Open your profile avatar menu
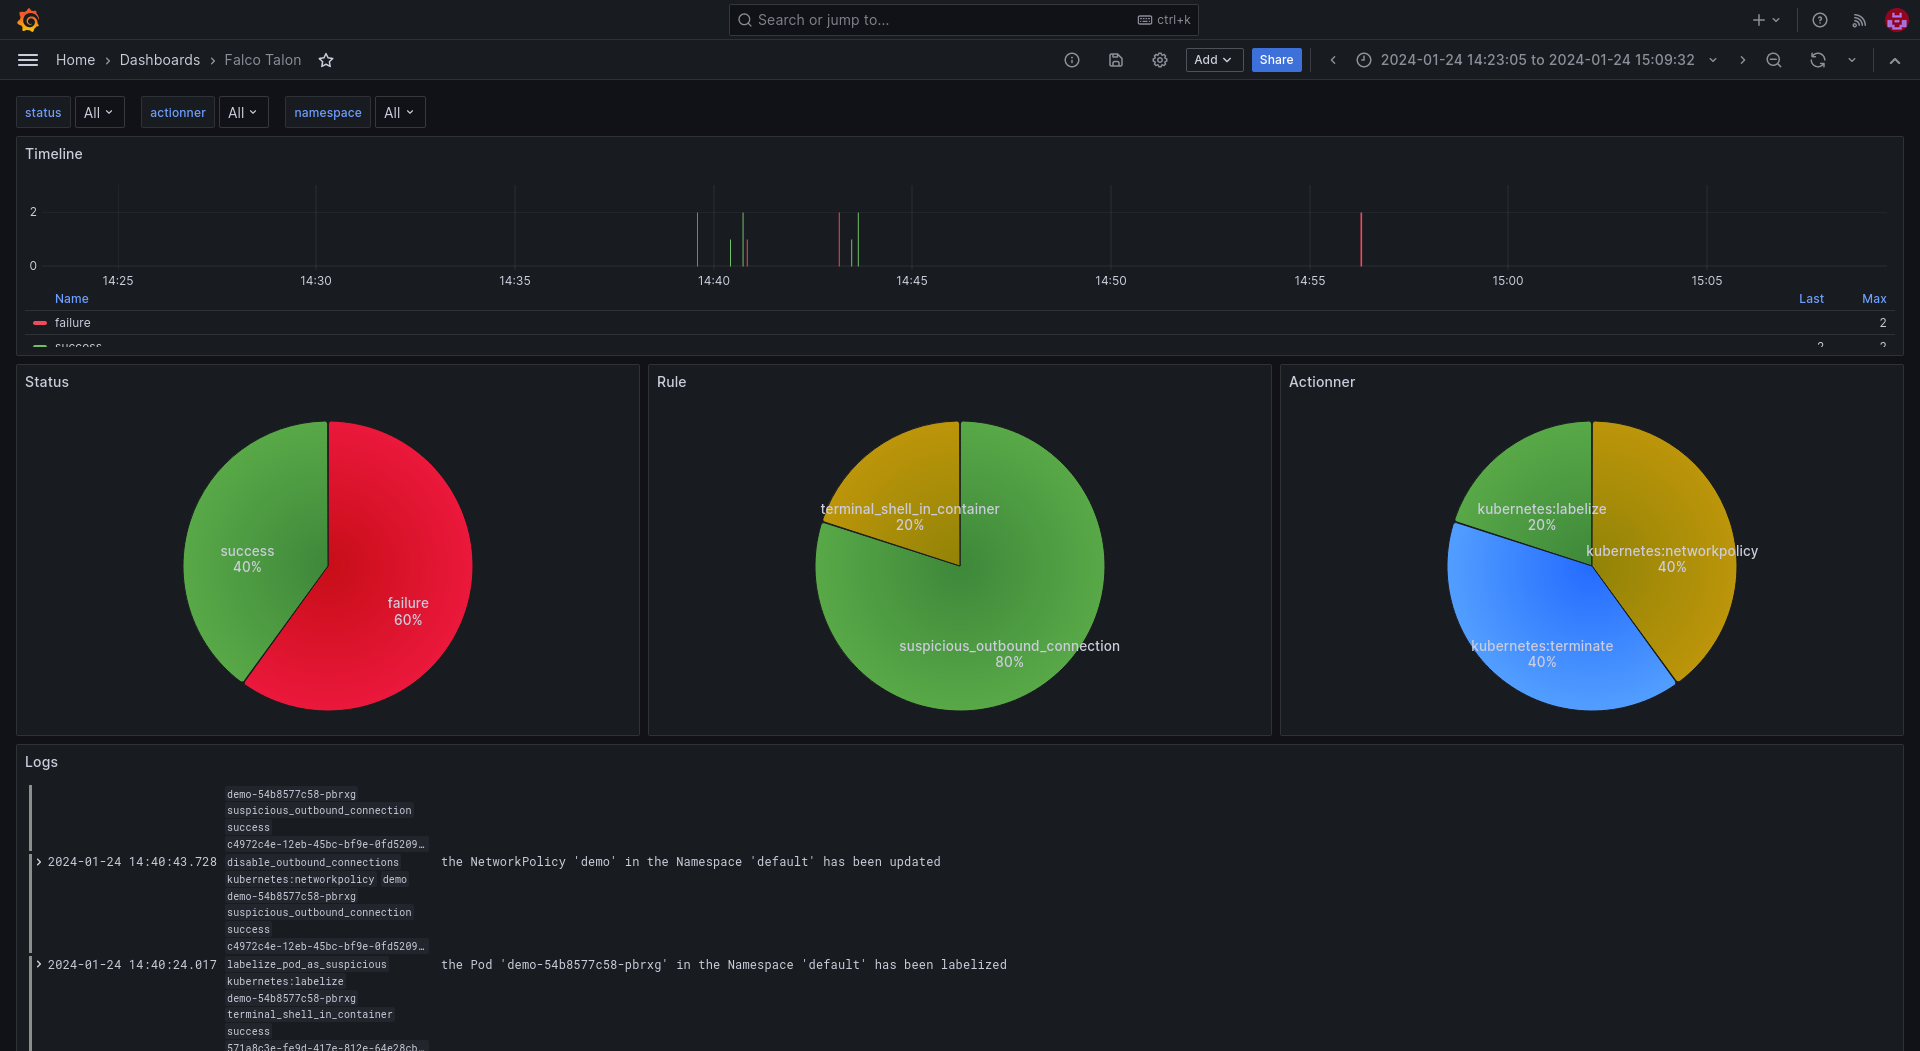Screen dimensions: 1920x1051 pos(1896,20)
